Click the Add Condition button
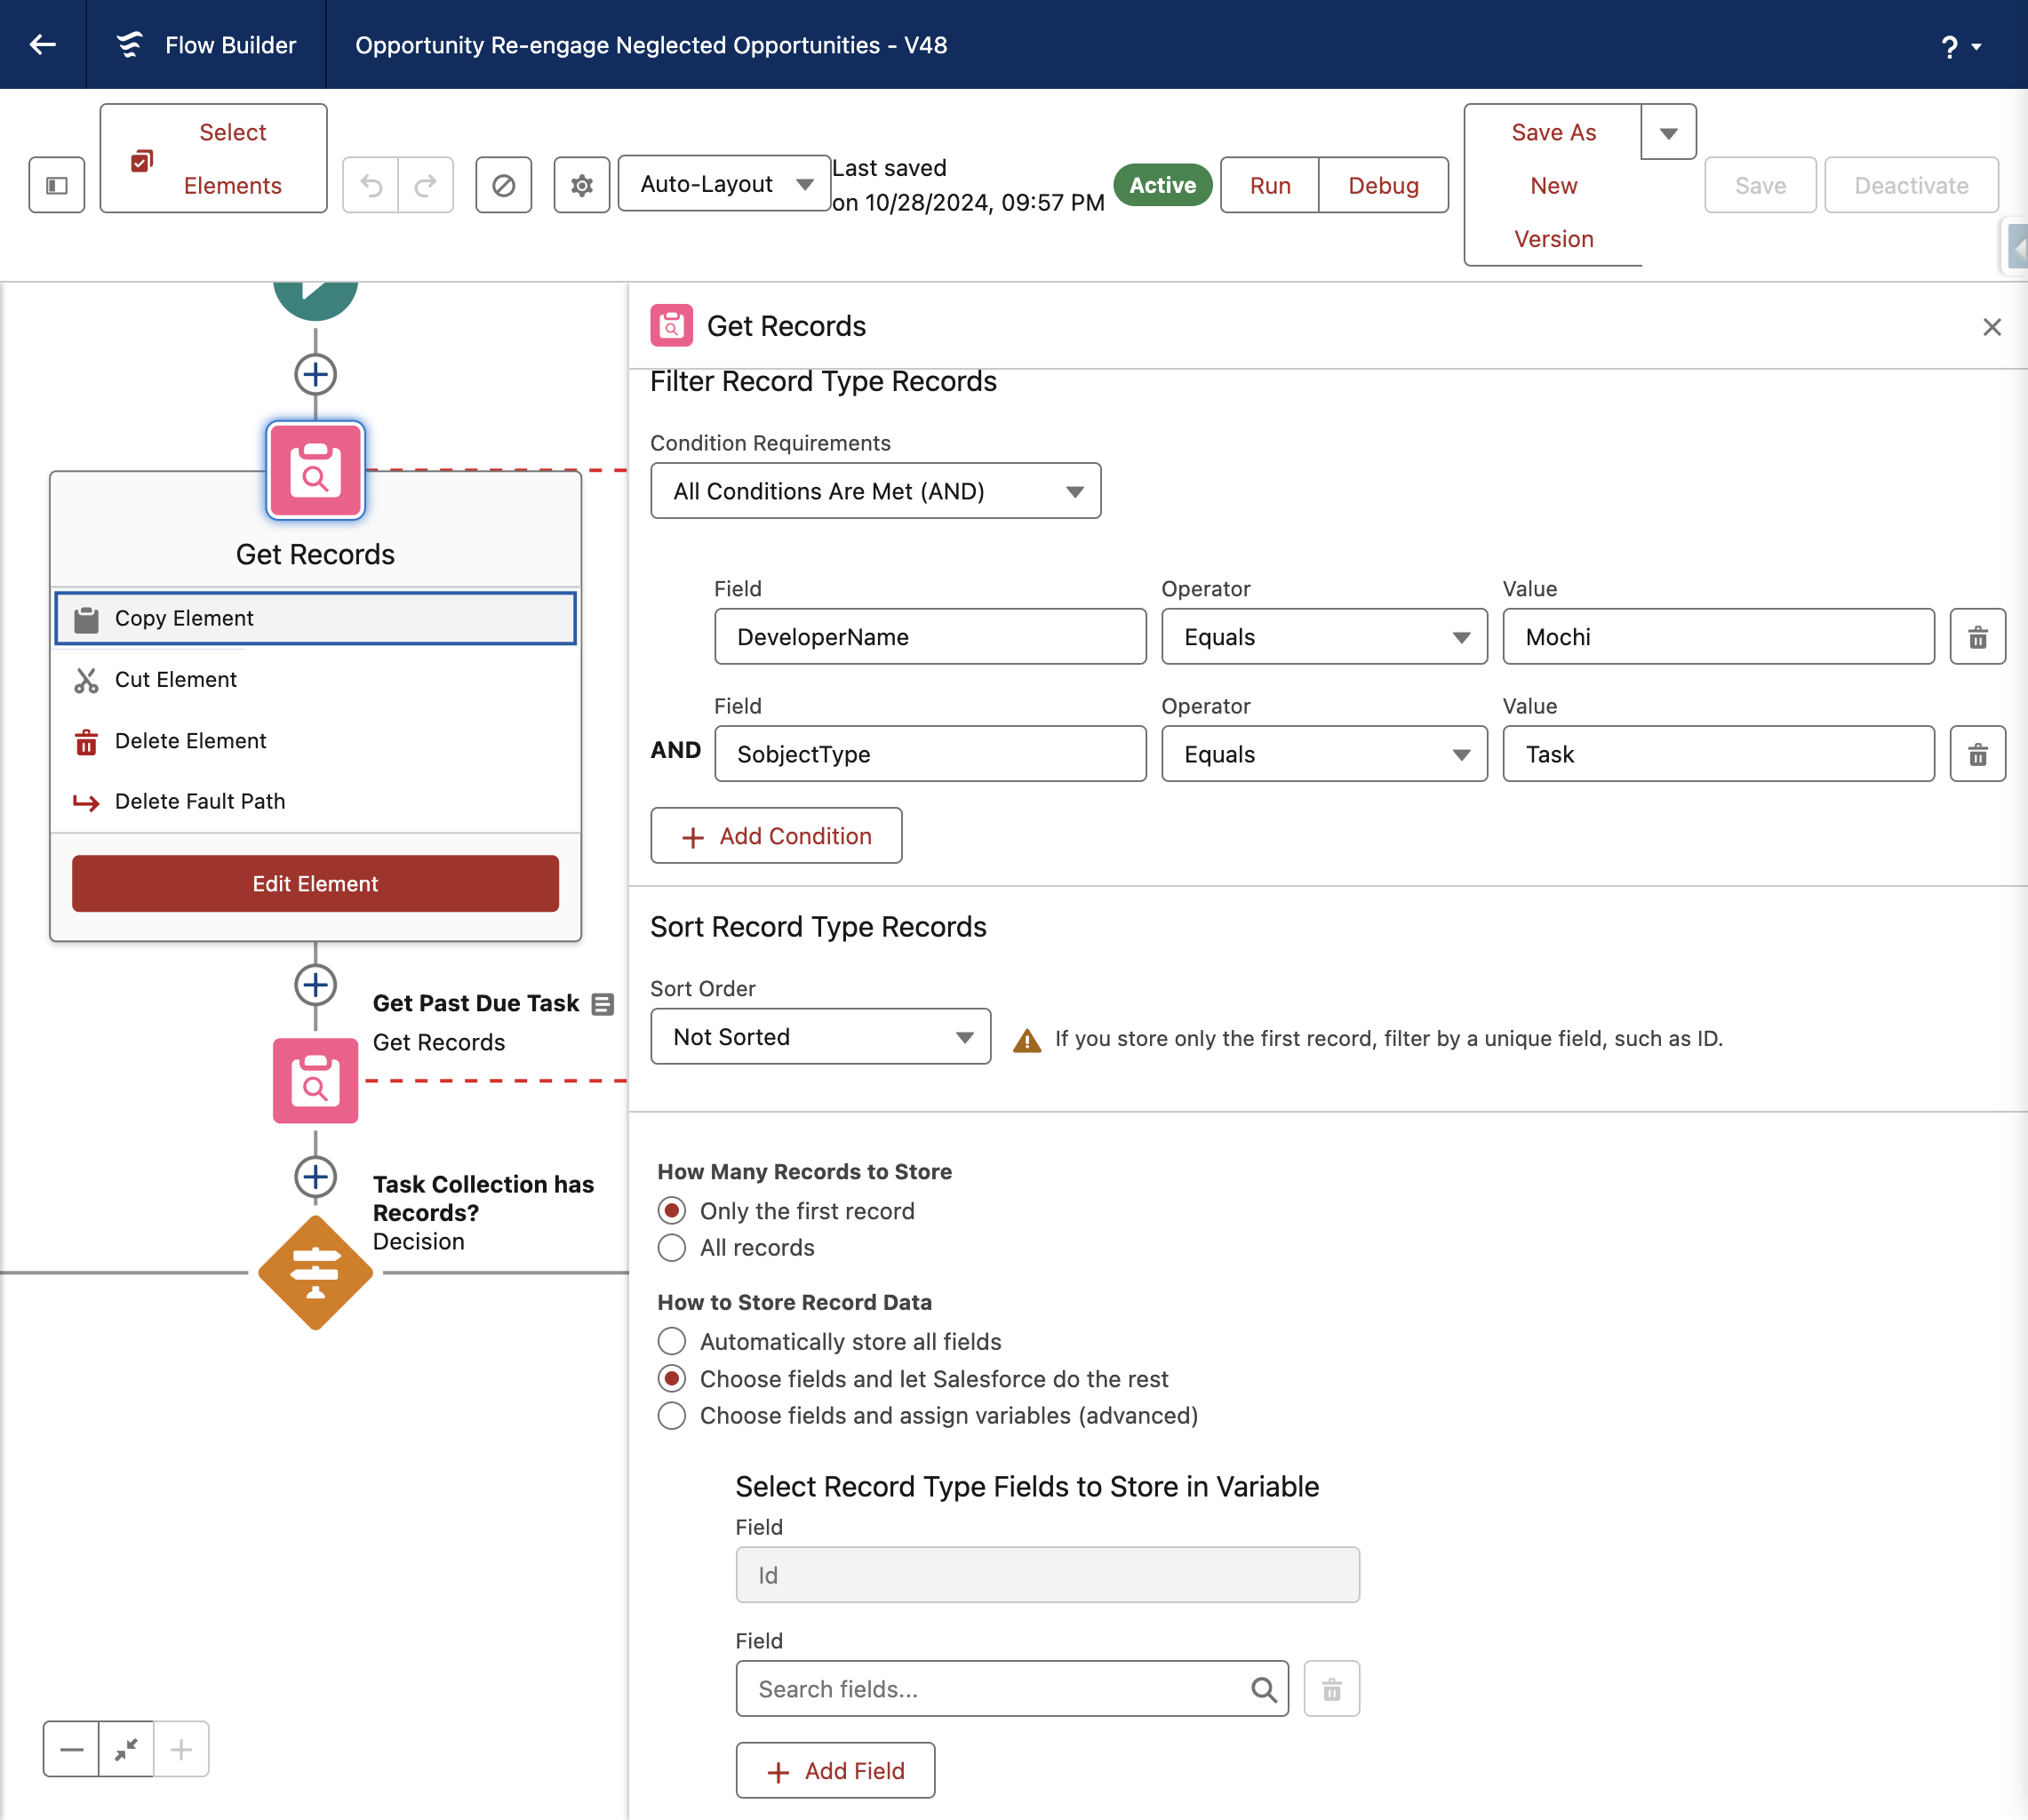This screenshot has height=1820, width=2028. point(776,835)
